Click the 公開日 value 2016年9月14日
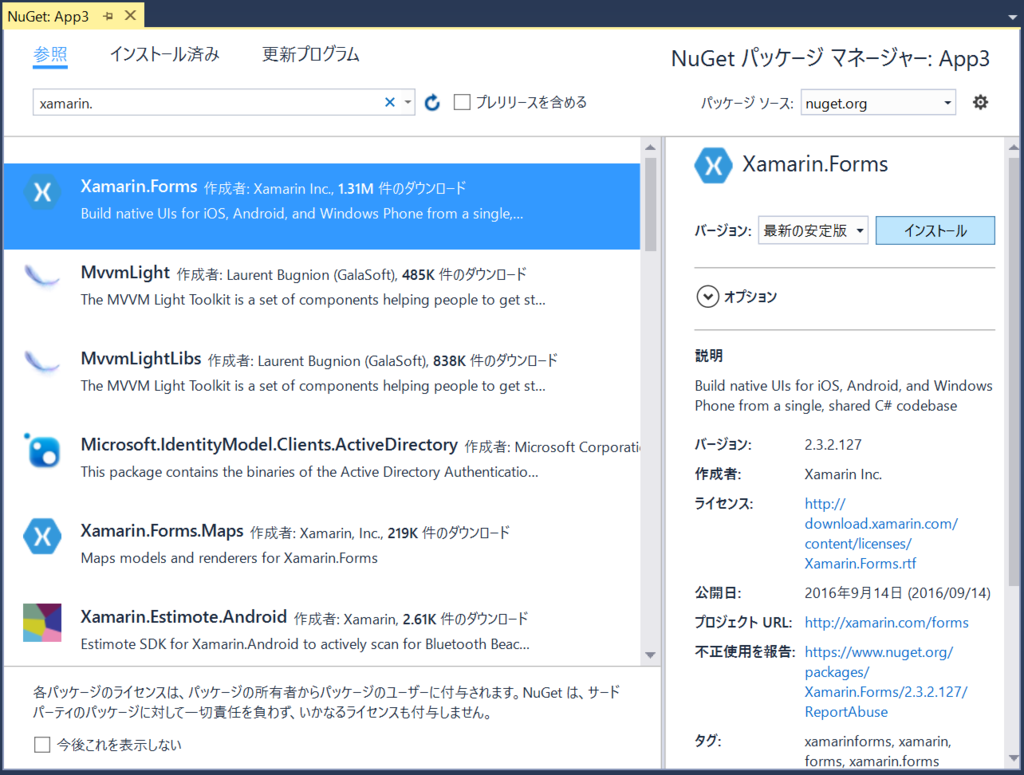The image size is (1024, 775). pos(897,593)
